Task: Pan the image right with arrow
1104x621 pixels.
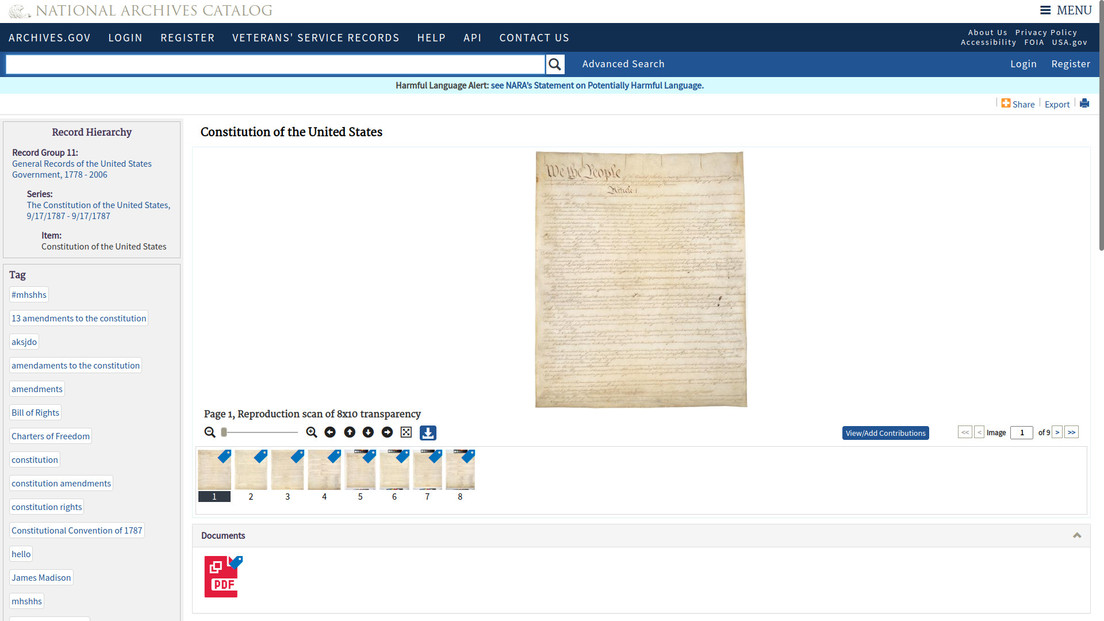Action: pyautogui.click(x=387, y=432)
